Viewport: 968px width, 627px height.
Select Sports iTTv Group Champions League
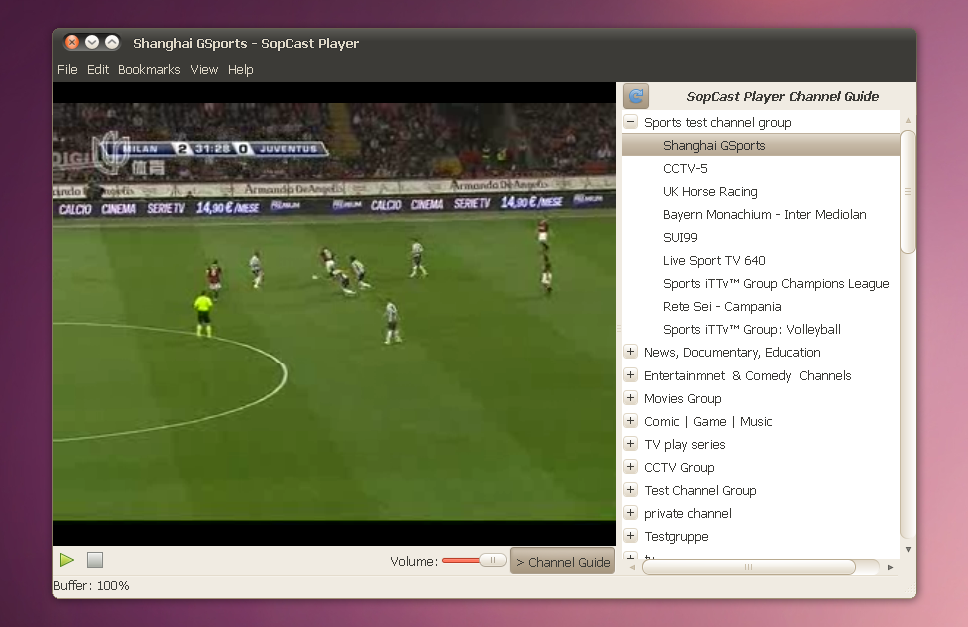[x=761, y=283]
